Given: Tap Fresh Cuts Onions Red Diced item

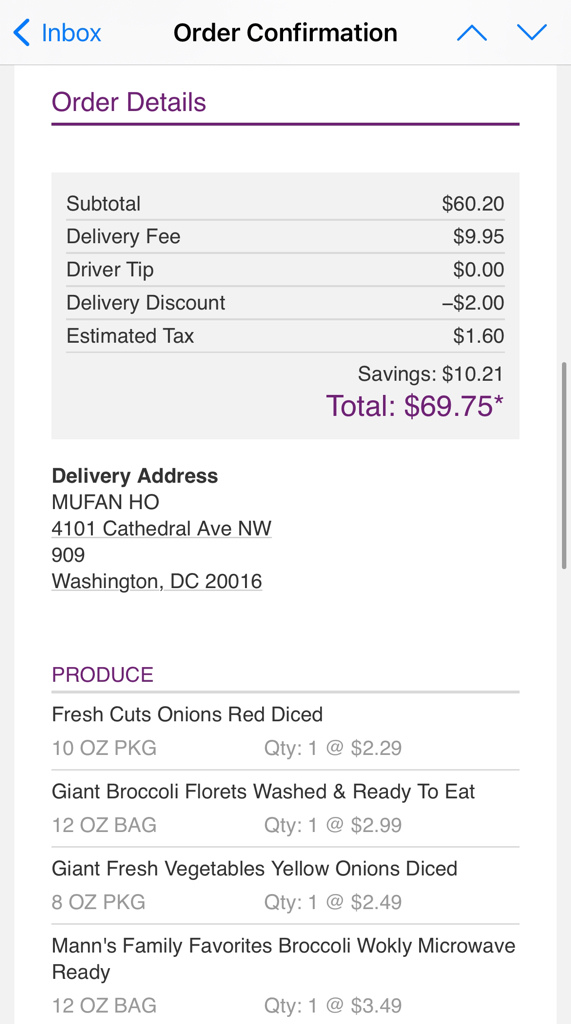Looking at the screenshot, I should [x=286, y=731].
